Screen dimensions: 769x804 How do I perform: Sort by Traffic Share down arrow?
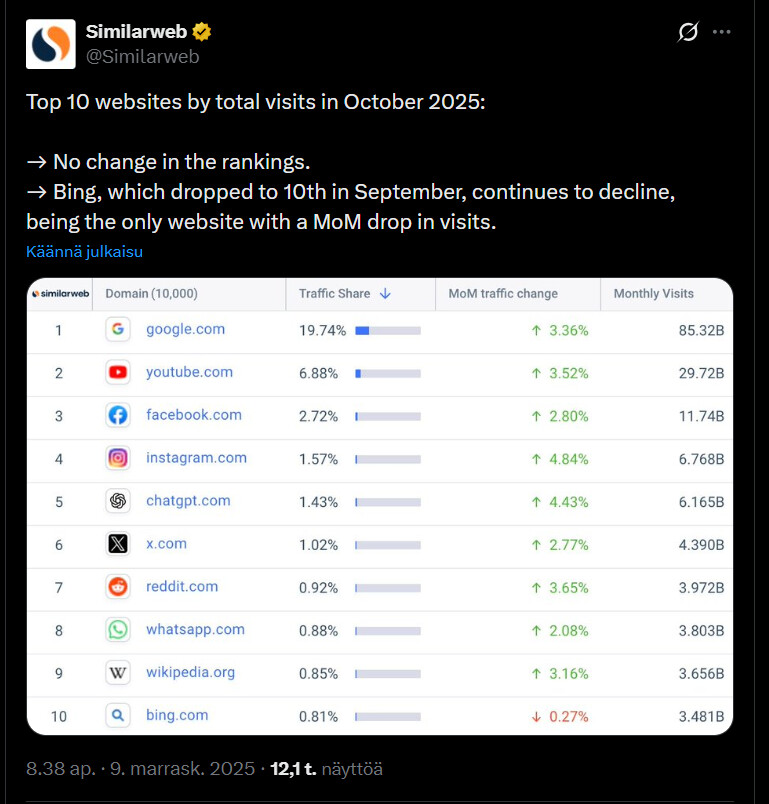pyautogui.click(x=385, y=294)
